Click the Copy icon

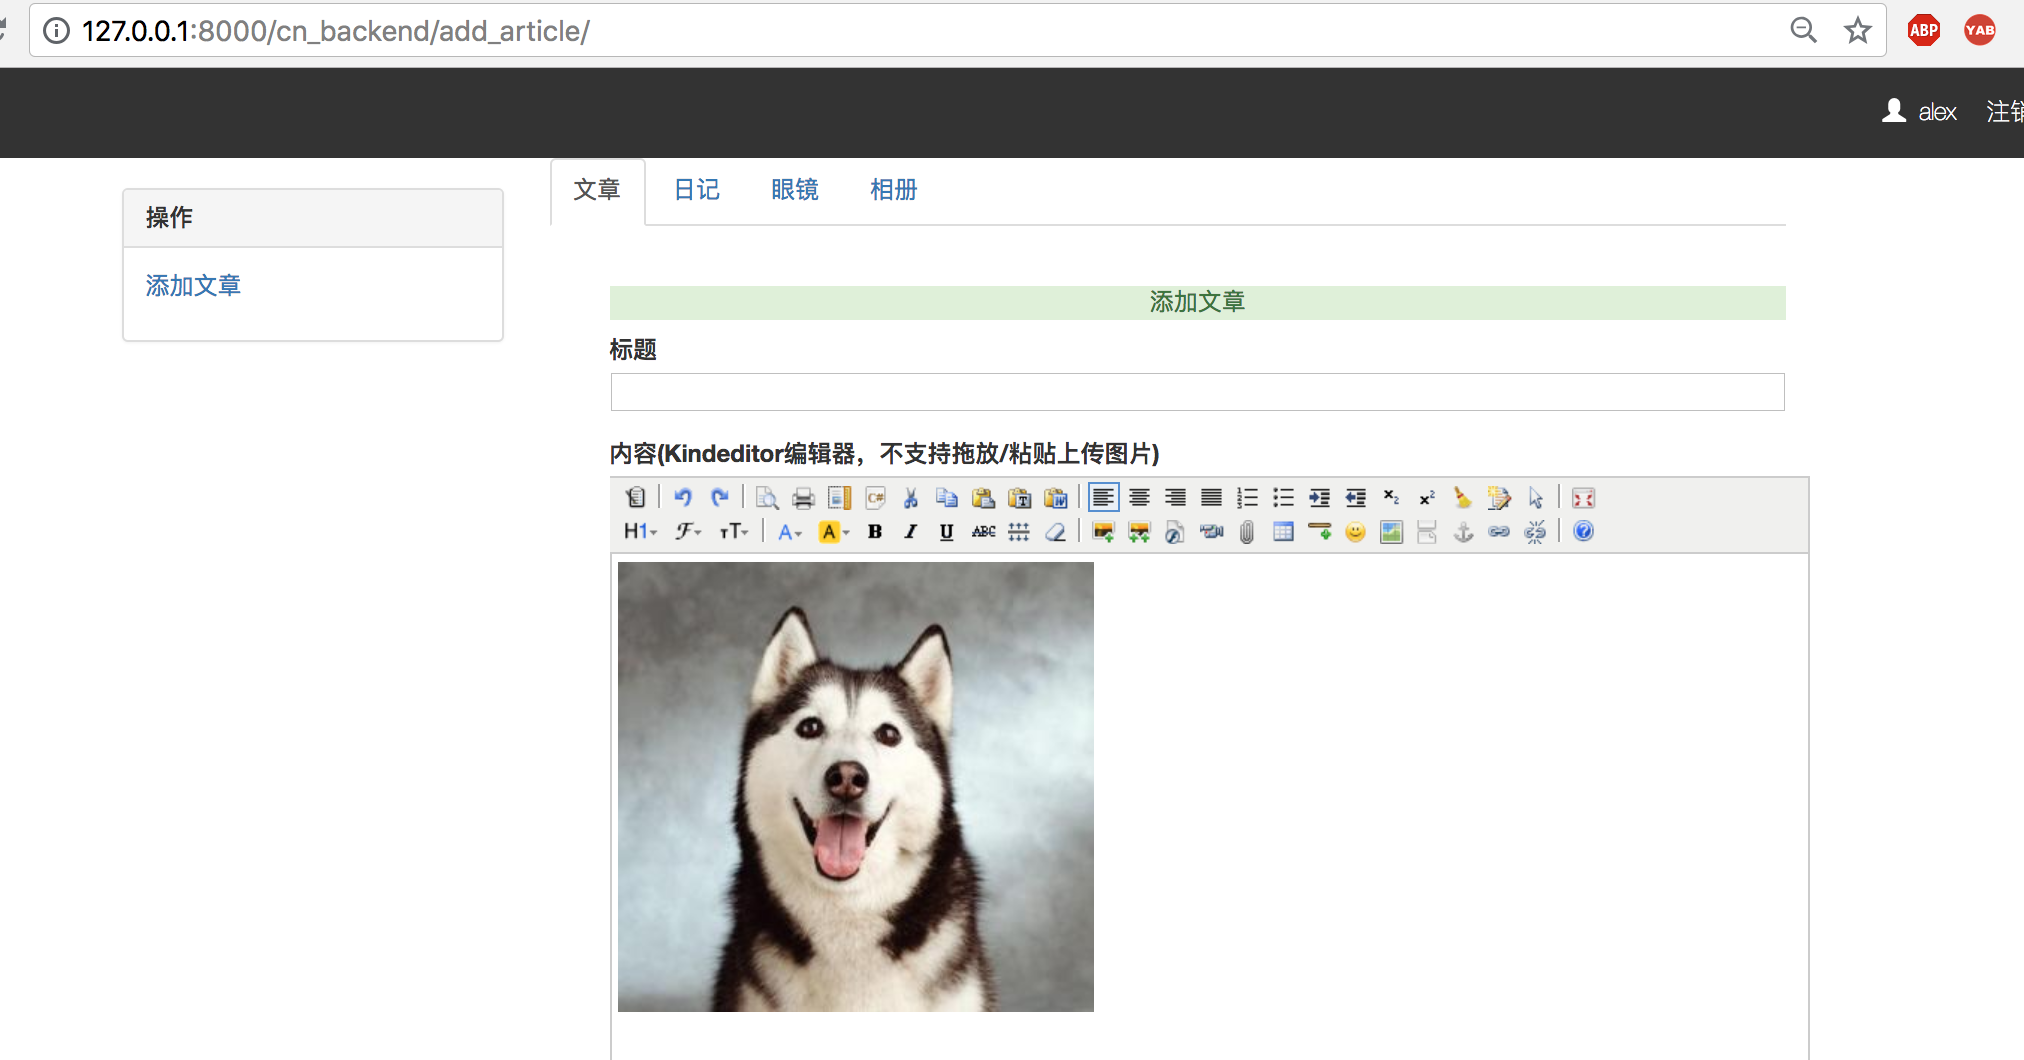coord(947,497)
